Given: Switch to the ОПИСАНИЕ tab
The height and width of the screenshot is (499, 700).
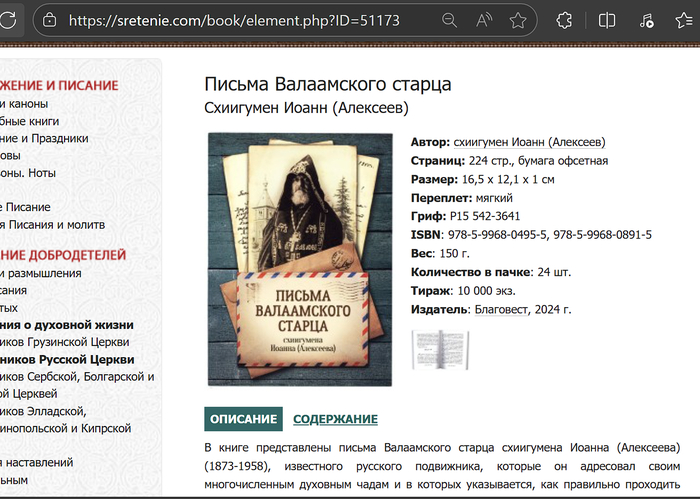Looking at the screenshot, I should pyautogui.click(x=243, y=419).
